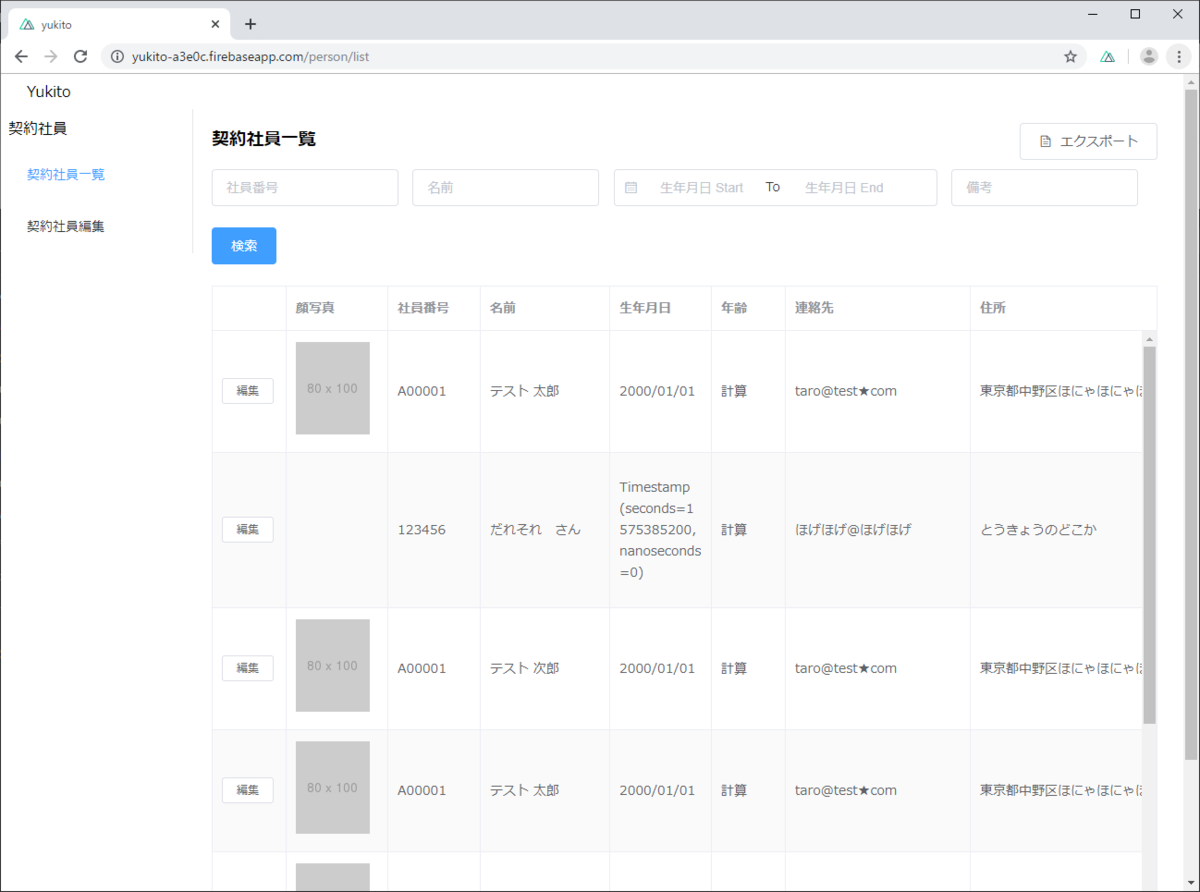1200x892 pixels.
Task: Focus the 名前 search field
Action: [x=505, y=188]
